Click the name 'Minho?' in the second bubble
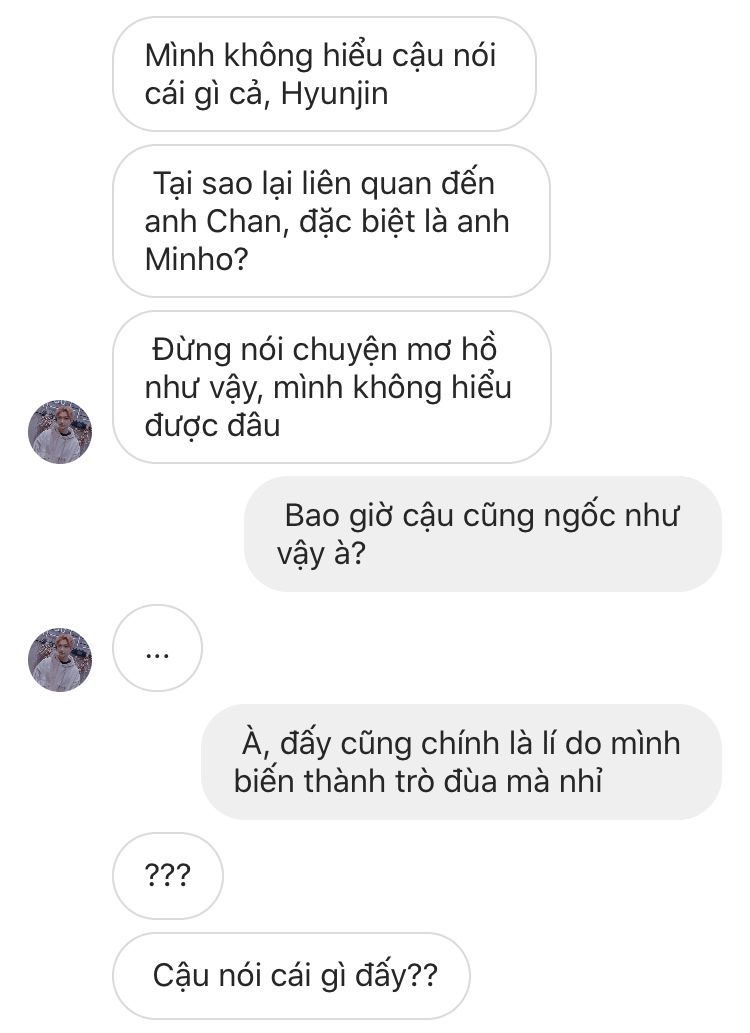This screenshot has width=750, height=1033. (x=196, y=259)
